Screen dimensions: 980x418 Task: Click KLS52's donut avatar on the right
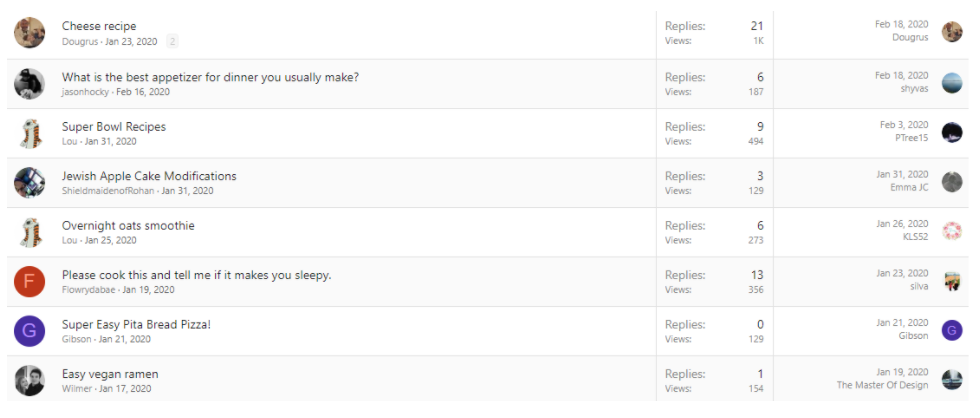(952, 231)
